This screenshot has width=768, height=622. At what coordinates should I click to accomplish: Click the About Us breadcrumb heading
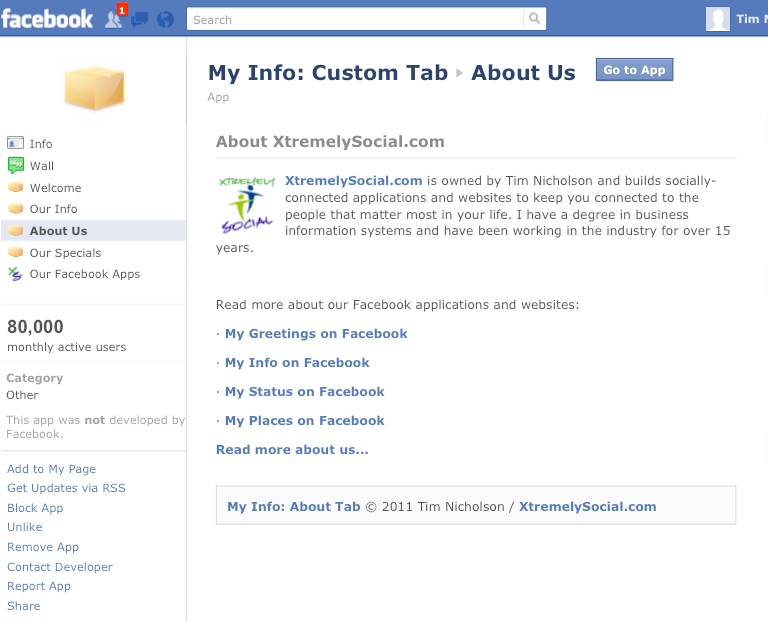coord(523,72)
